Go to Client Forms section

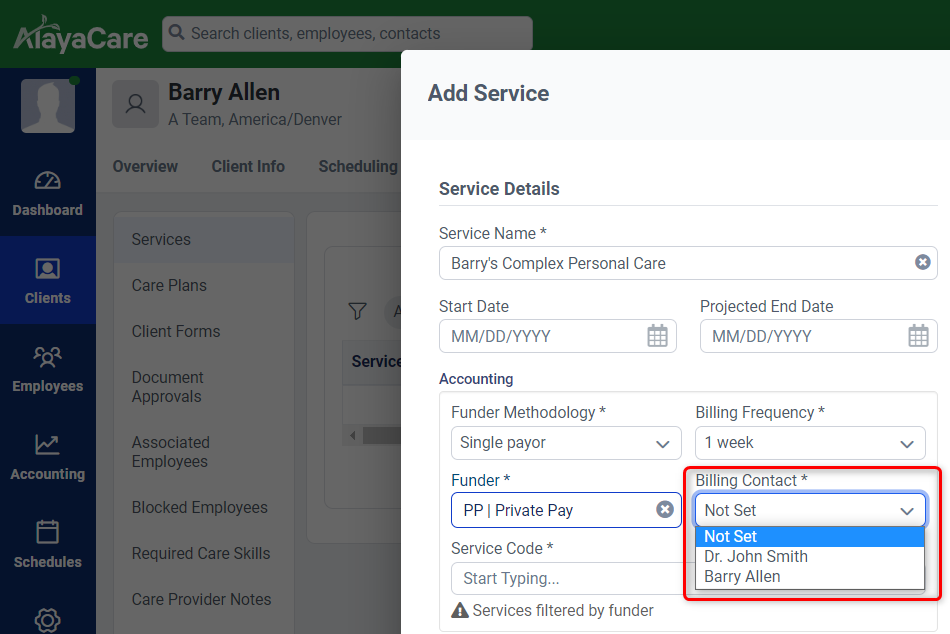click(176, 332)
